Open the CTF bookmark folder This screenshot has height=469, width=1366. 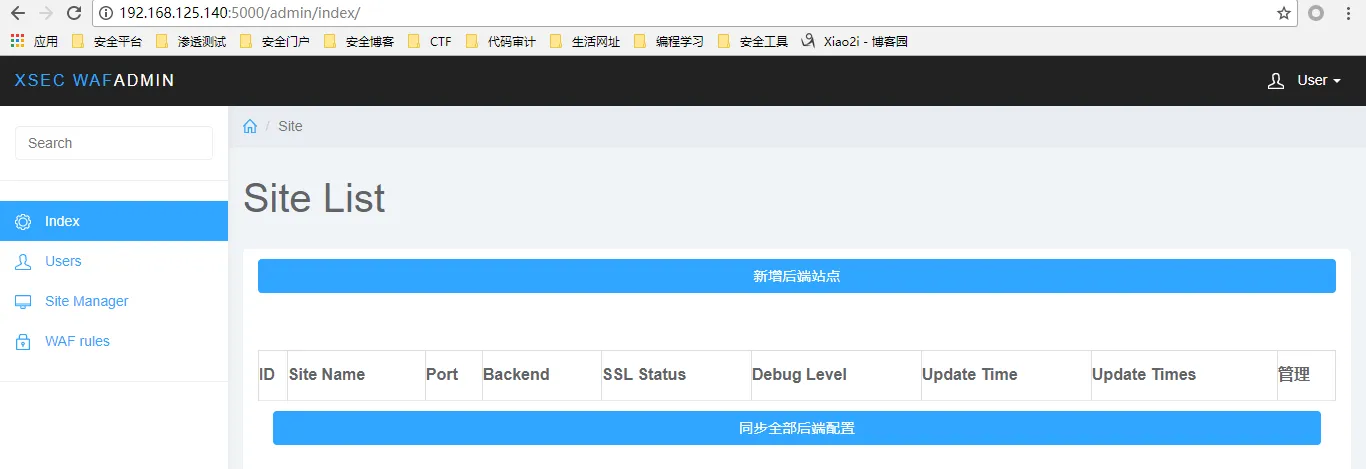pos(429,42)
